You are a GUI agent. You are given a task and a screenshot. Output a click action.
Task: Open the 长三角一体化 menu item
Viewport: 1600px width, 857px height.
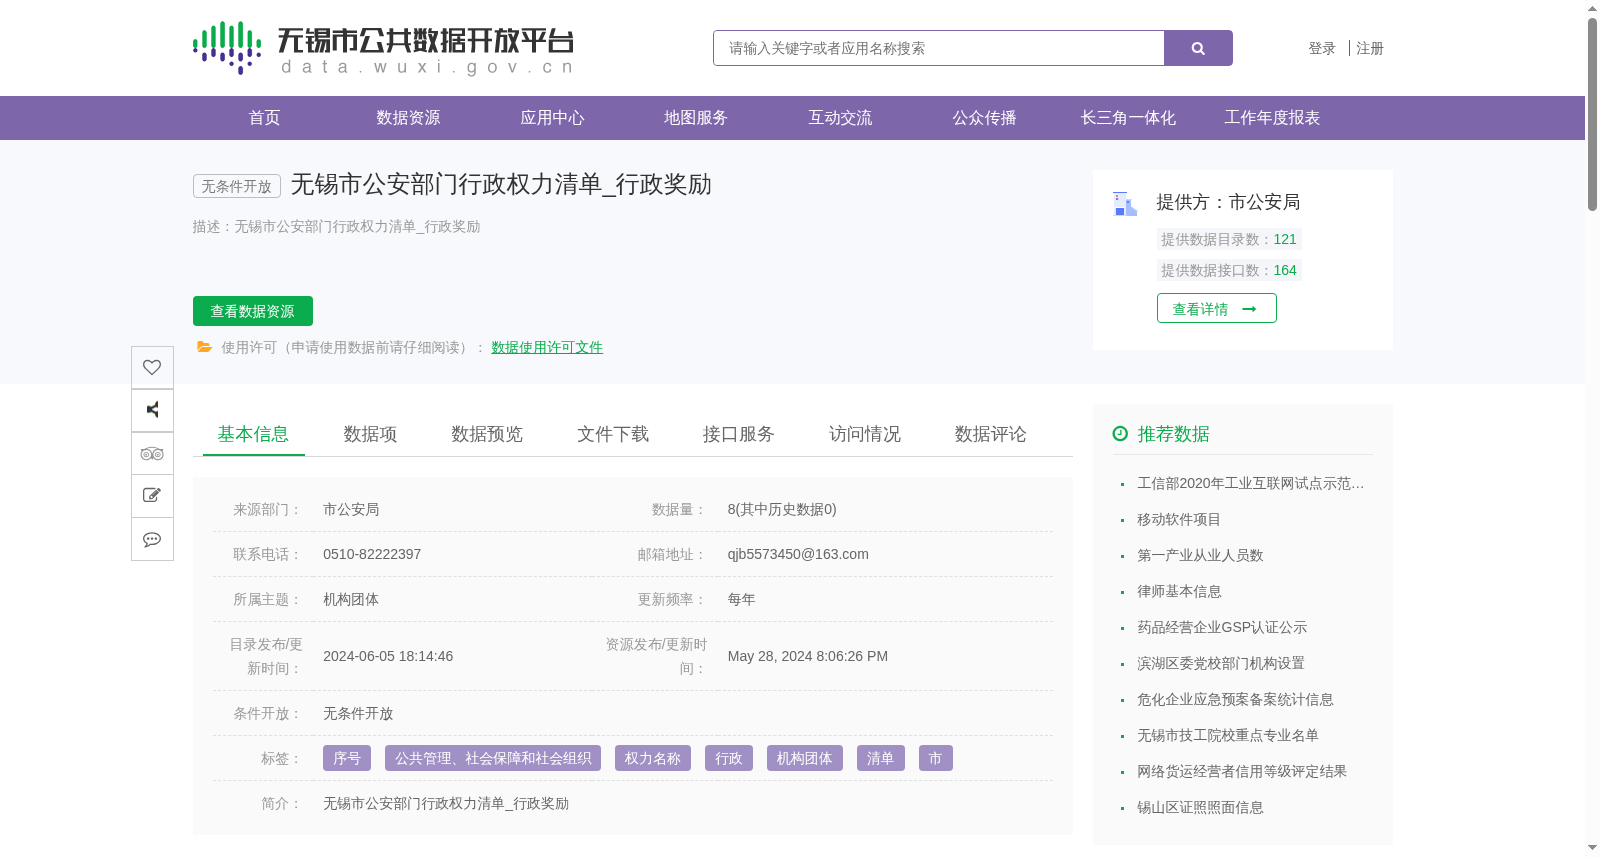(x=1128, y=118)
